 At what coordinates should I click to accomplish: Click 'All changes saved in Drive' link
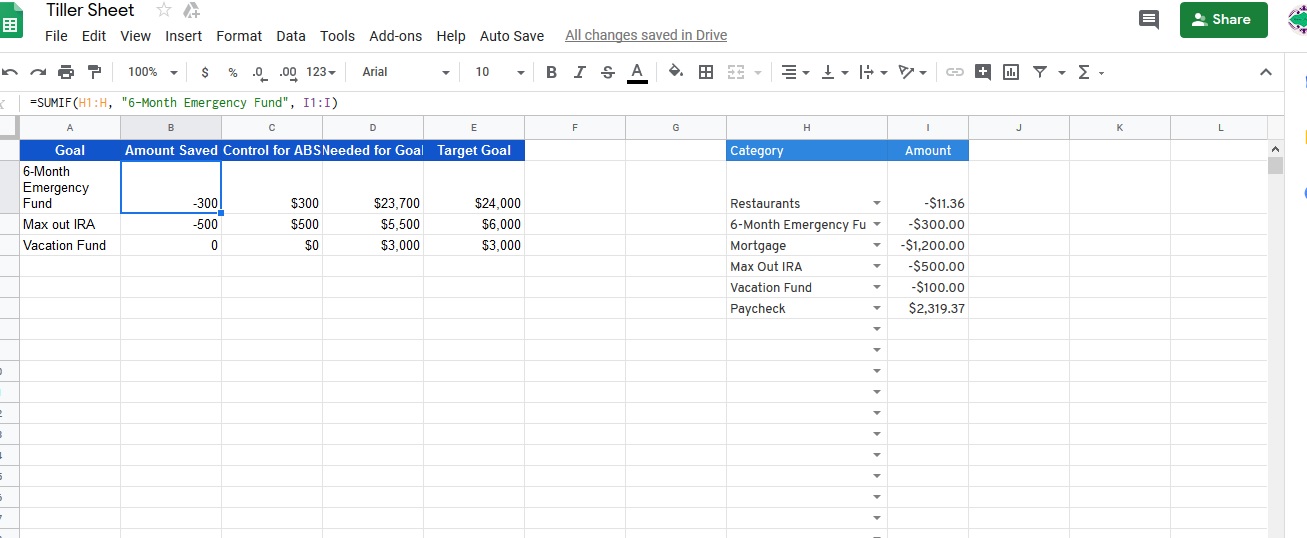click(x=646, y=36)
